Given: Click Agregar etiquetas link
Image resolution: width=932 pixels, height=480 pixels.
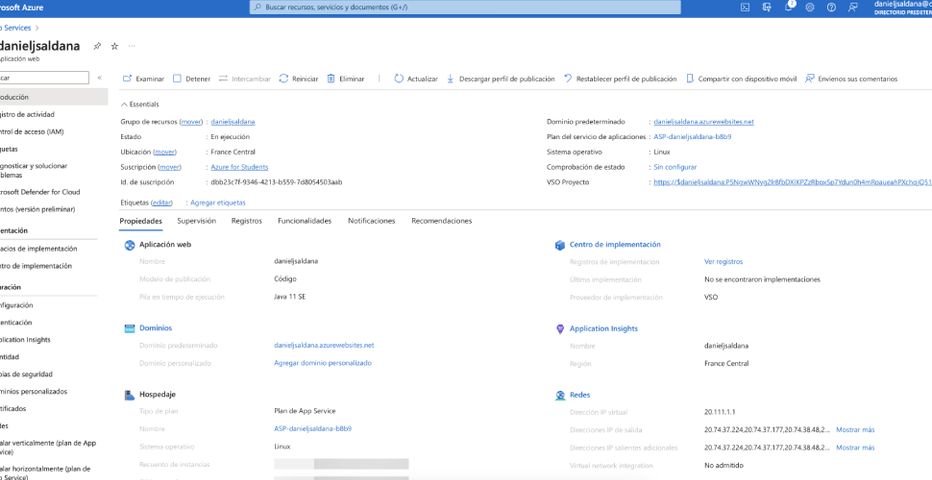Looking at the screenshot, I should pyautogui.click(x=218, y=203).
